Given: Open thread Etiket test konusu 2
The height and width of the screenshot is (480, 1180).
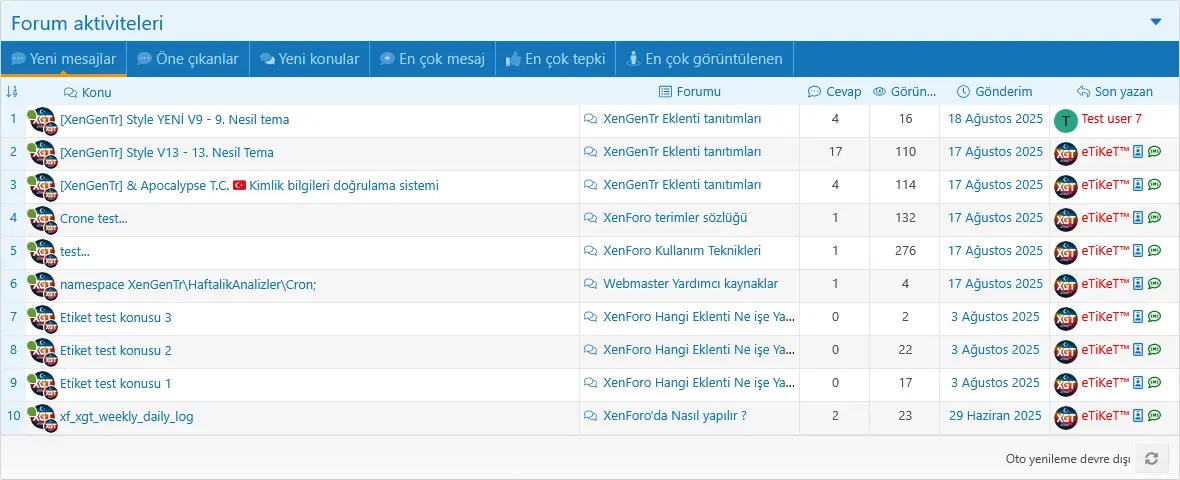Looking at the screenshot, I should point(116,350).
